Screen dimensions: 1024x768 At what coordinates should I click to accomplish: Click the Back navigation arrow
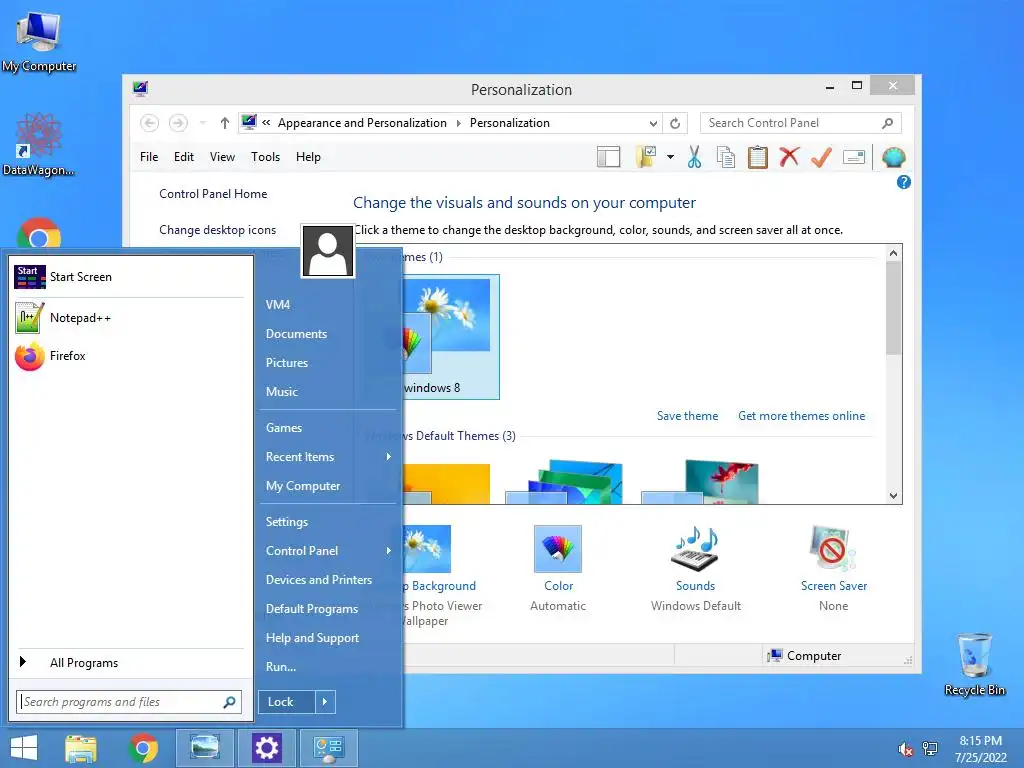150,123
